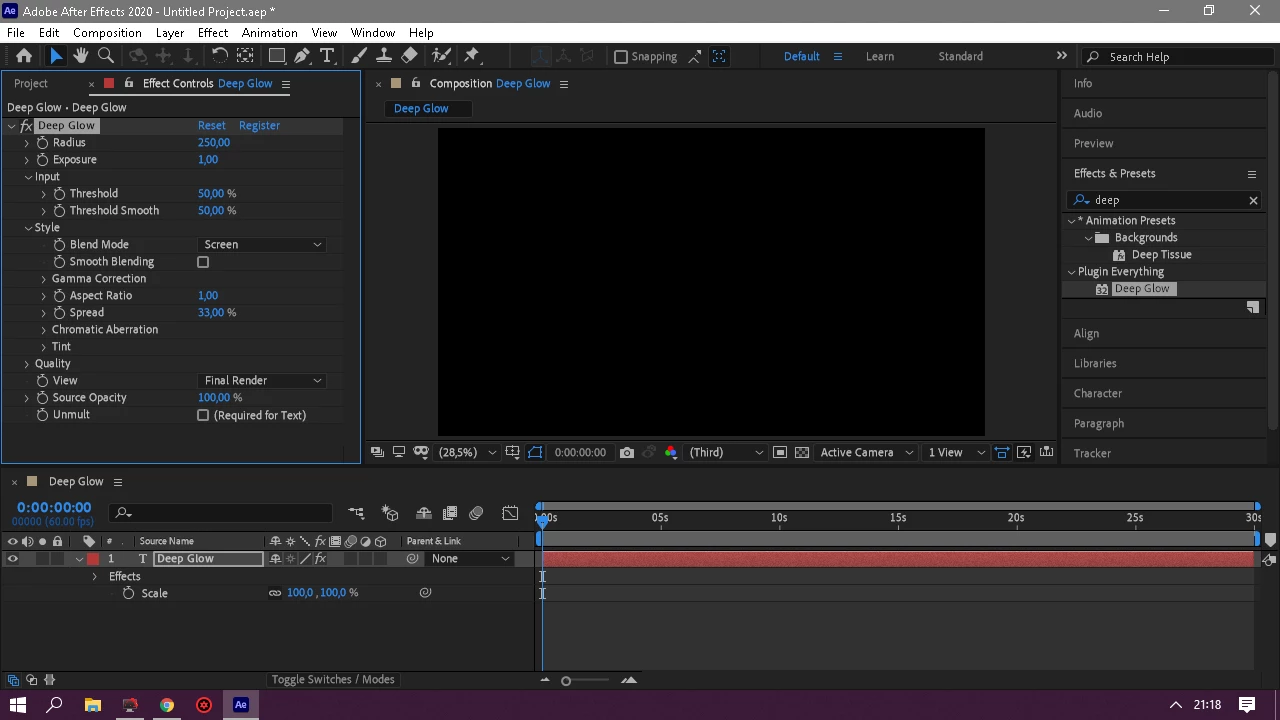Image resolution: width=1280 pixels, height=720 pixels.
Task: Open the View Final Render dropdown
Action: [262, 381]
